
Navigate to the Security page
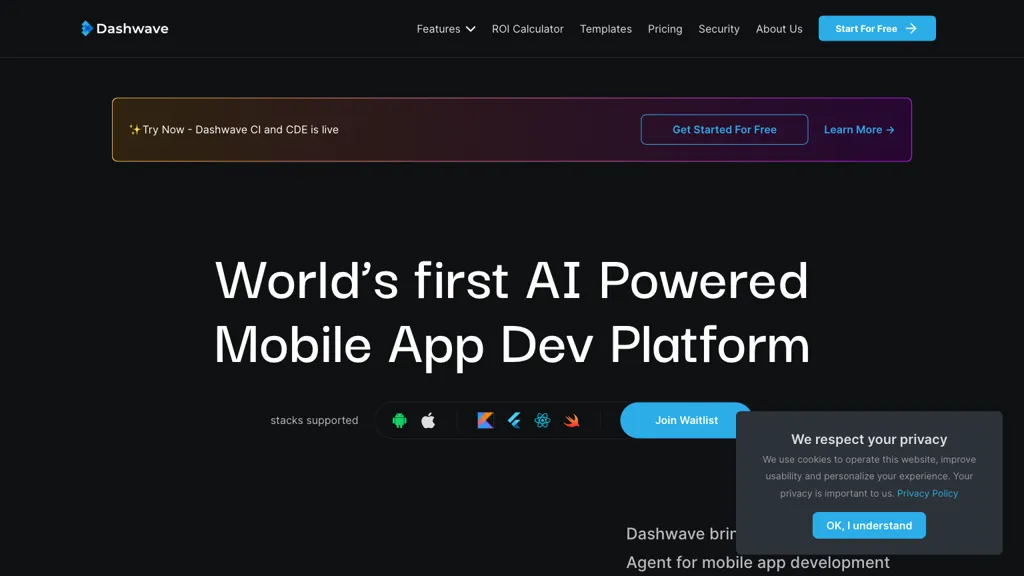[719, 29]
